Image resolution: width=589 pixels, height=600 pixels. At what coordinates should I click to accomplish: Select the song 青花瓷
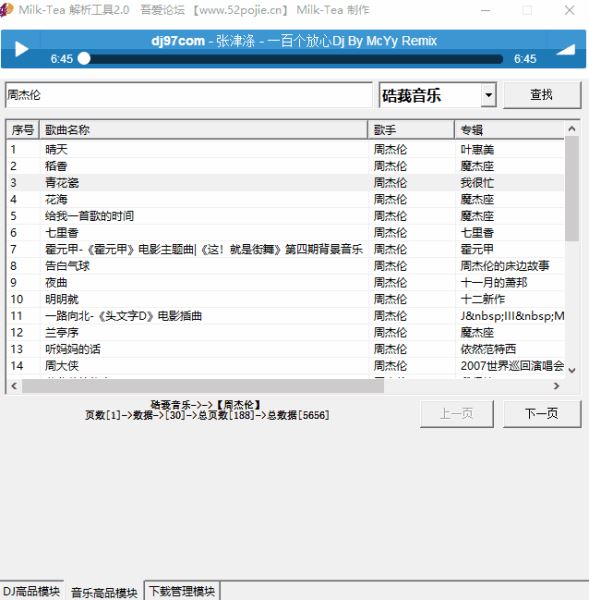coord(62,183)
